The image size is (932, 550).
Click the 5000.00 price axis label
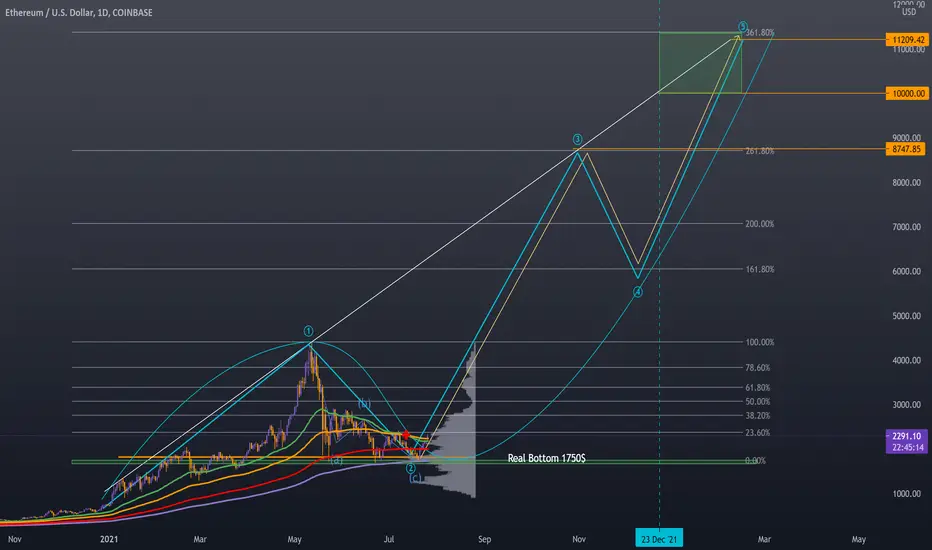pyautogui.click(x=906, y=316)
